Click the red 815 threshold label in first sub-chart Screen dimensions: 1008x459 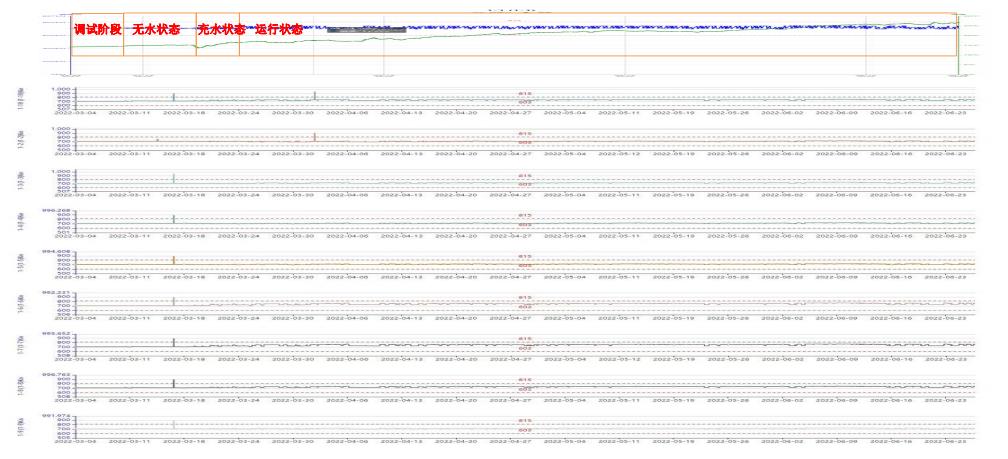pos(522,95)
